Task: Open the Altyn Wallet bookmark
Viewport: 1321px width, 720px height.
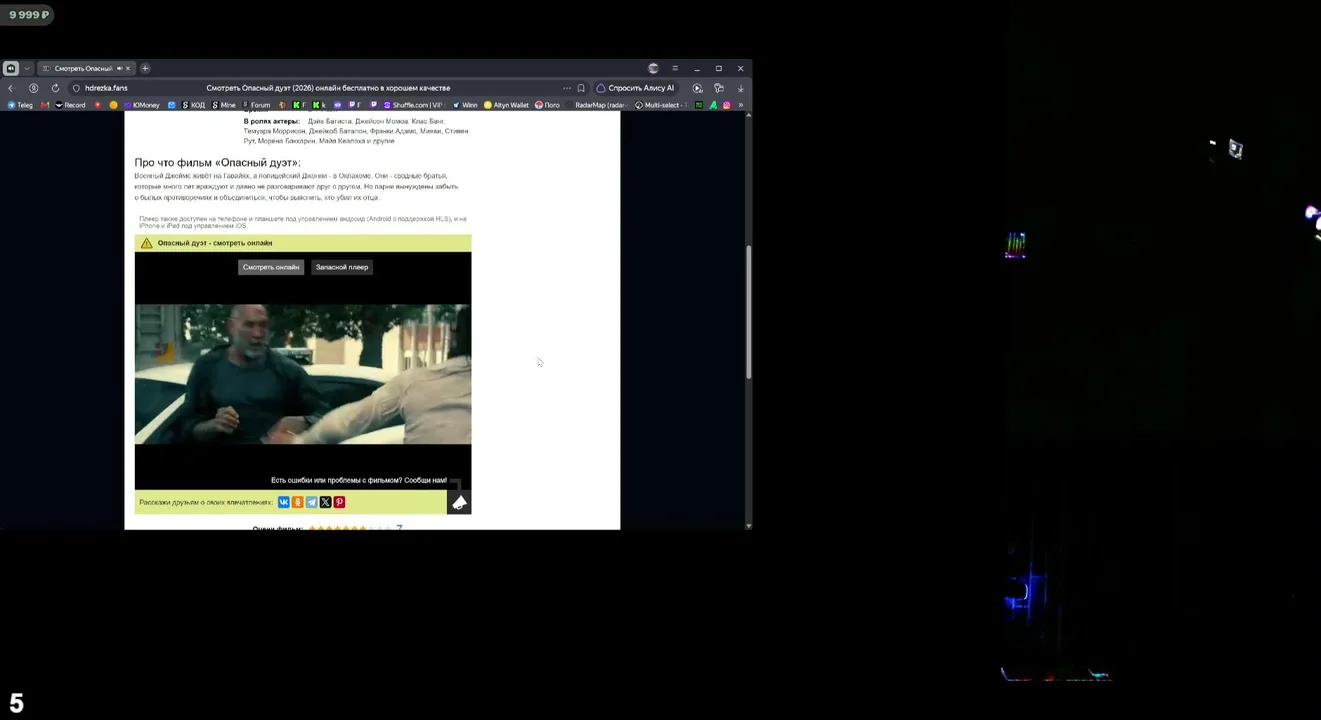Action: pos(506,105)
